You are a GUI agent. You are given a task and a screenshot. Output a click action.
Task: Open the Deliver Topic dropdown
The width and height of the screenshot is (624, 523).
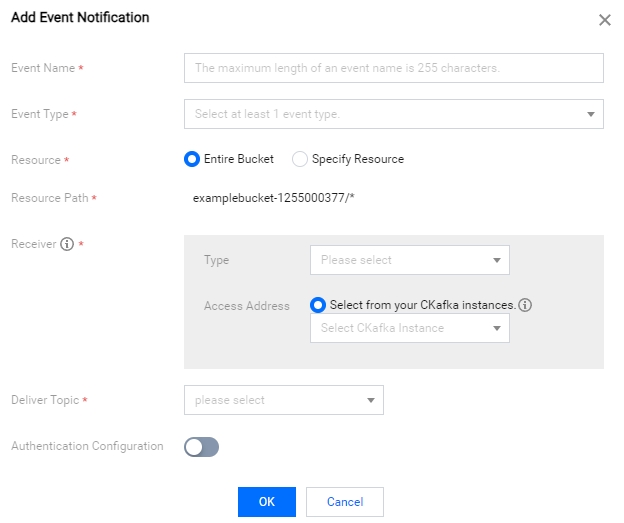click(284, 400)
